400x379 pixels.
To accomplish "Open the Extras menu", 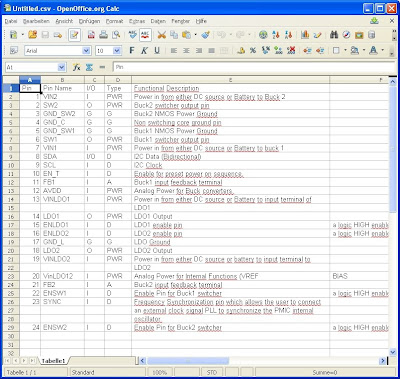I will (137, 21).
